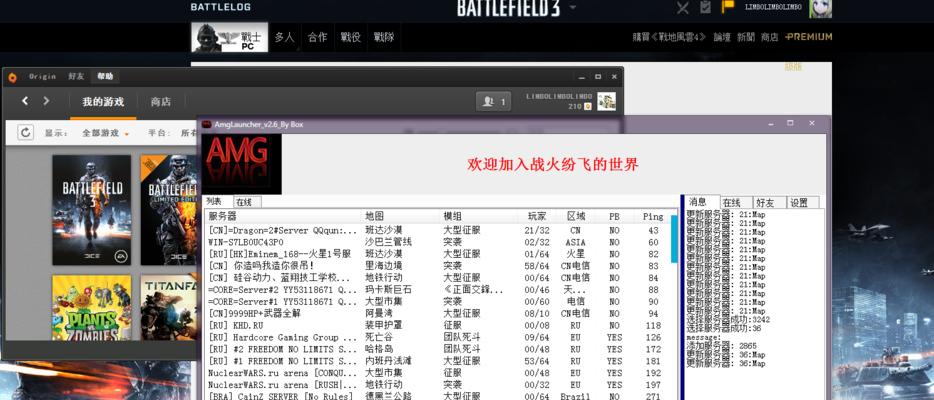The height and width of the screenshot is (400, 934).
Task: Select the 列表 tab in AmgLauncher
Action: click(214, 201)
